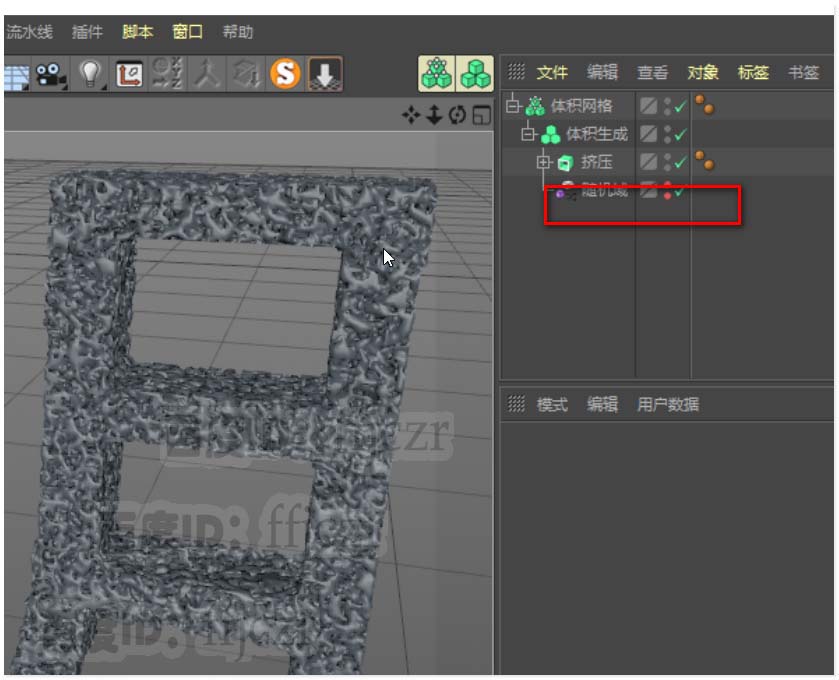Click 模式 in the attributes panel
The height and width of the screenshot is (680, 839).
click(x=552, y=404)
